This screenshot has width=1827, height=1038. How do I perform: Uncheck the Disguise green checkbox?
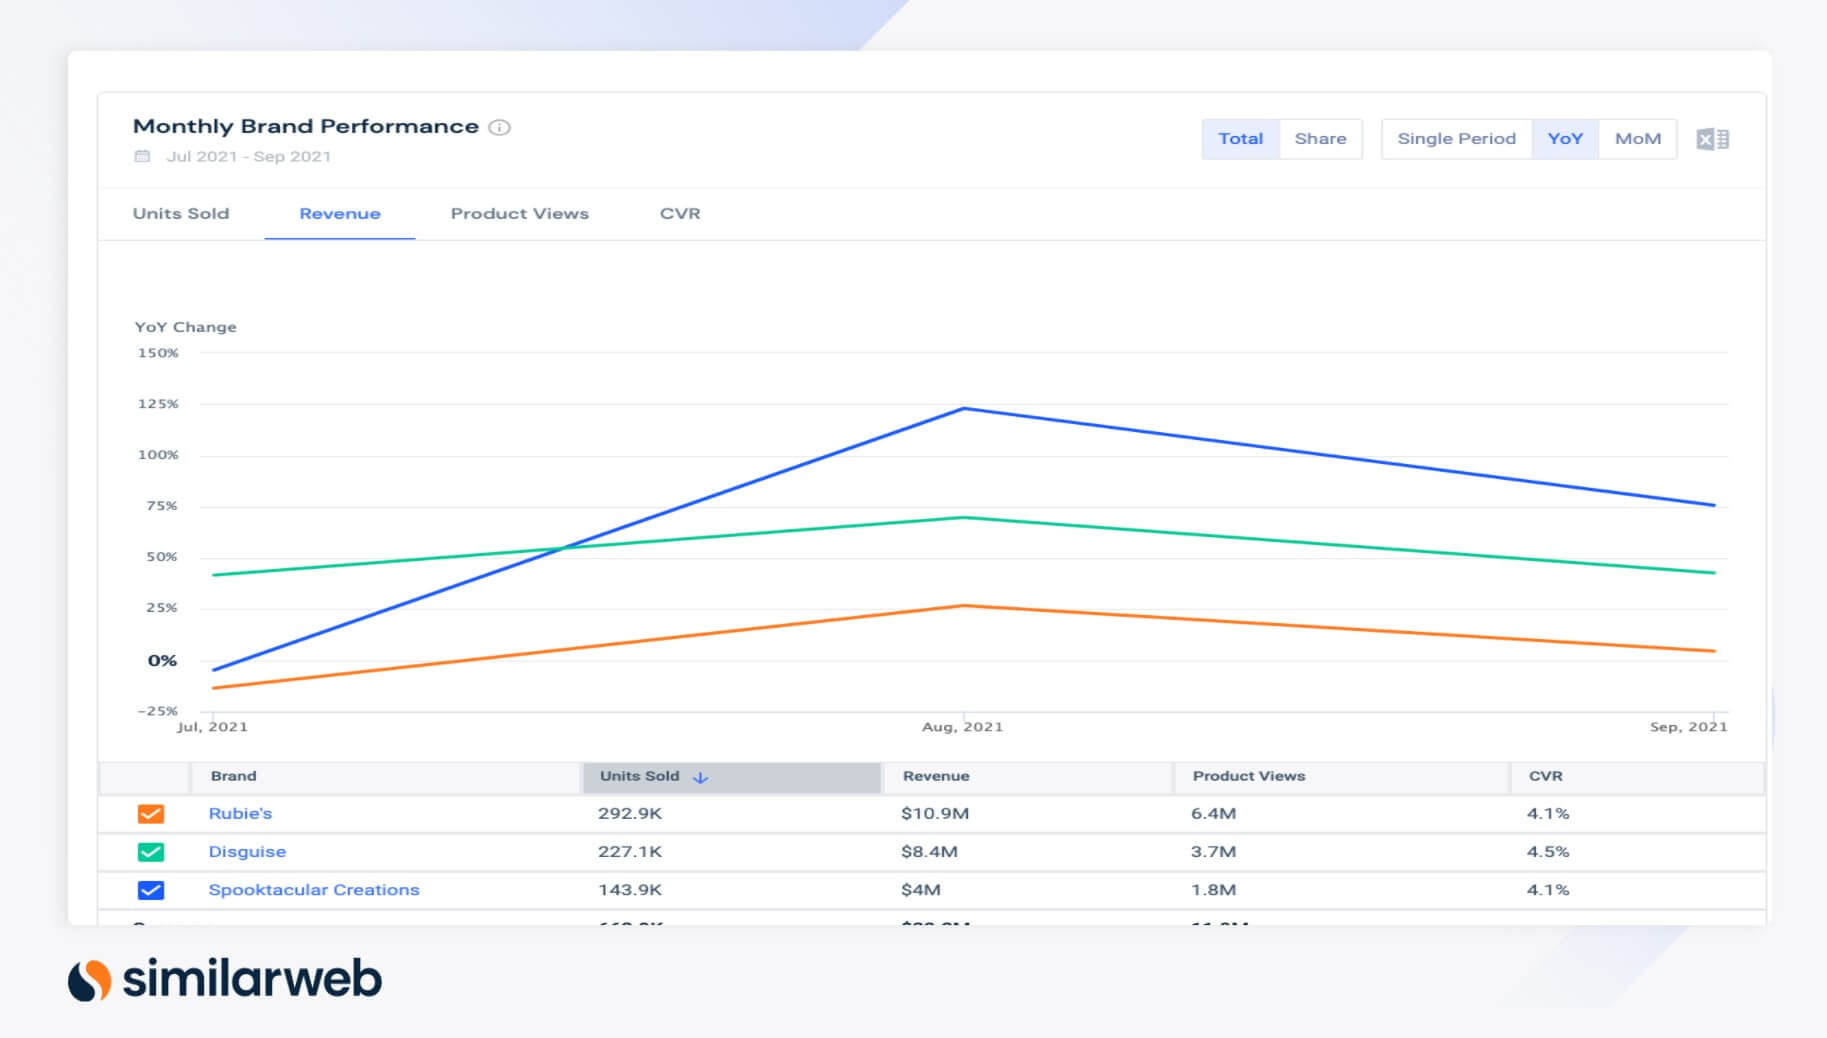tap(151, 852)
